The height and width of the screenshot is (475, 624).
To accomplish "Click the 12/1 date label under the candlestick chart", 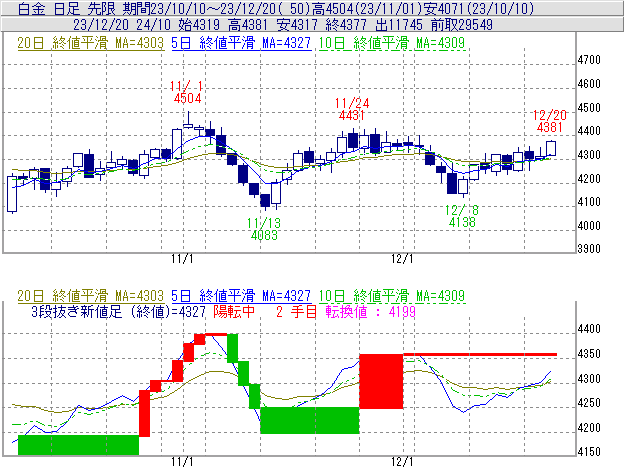I will tap(402, 259).
